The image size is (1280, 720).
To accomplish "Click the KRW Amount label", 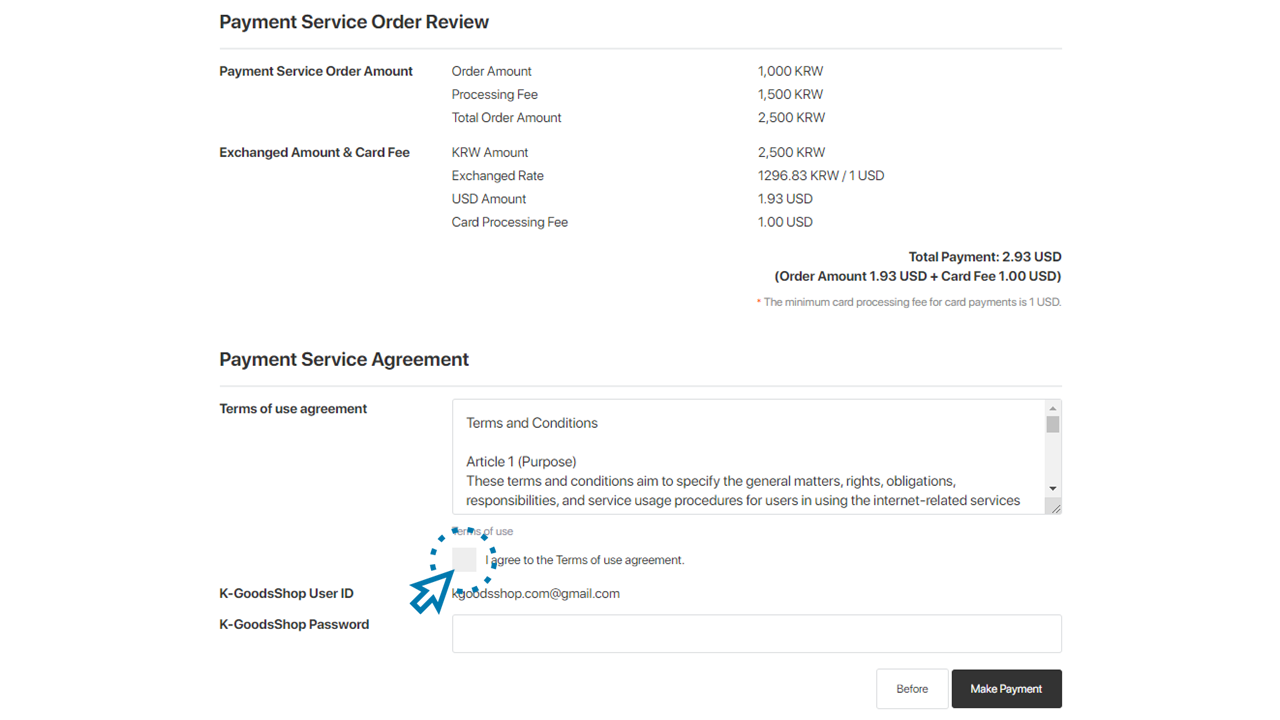I will click(x=490, y=153).
